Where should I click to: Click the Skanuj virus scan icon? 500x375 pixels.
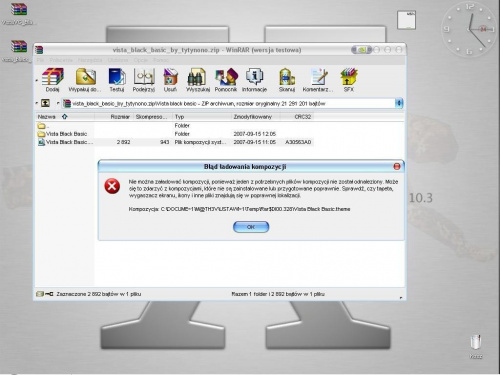point(287,80)
